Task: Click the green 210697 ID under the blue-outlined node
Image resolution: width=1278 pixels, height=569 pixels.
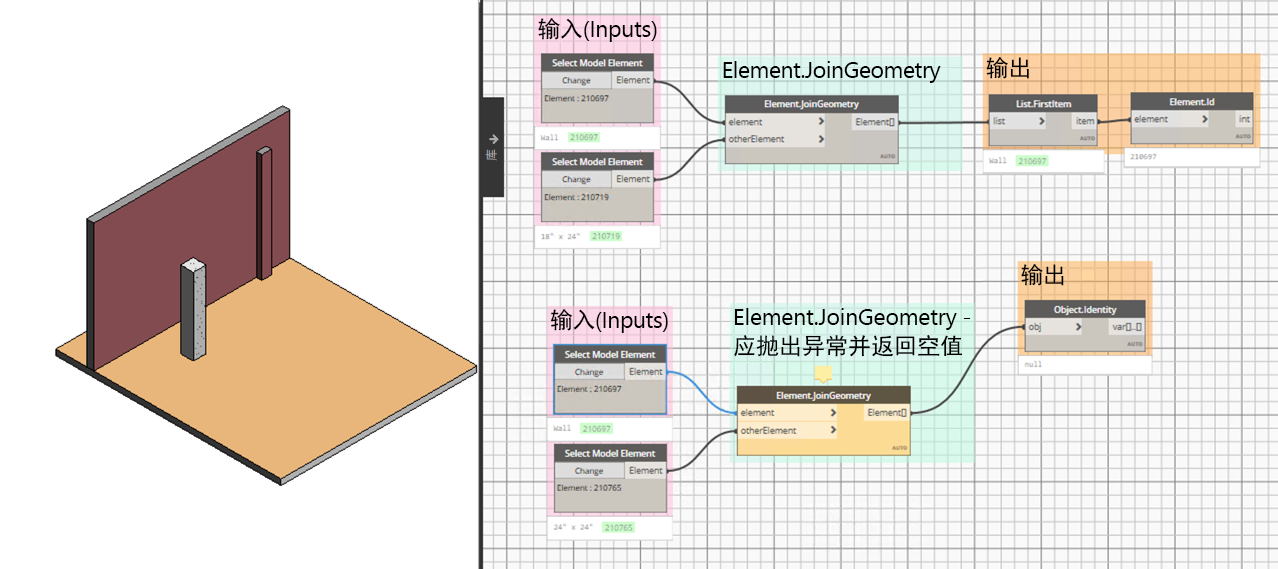Action: [597, 428]
